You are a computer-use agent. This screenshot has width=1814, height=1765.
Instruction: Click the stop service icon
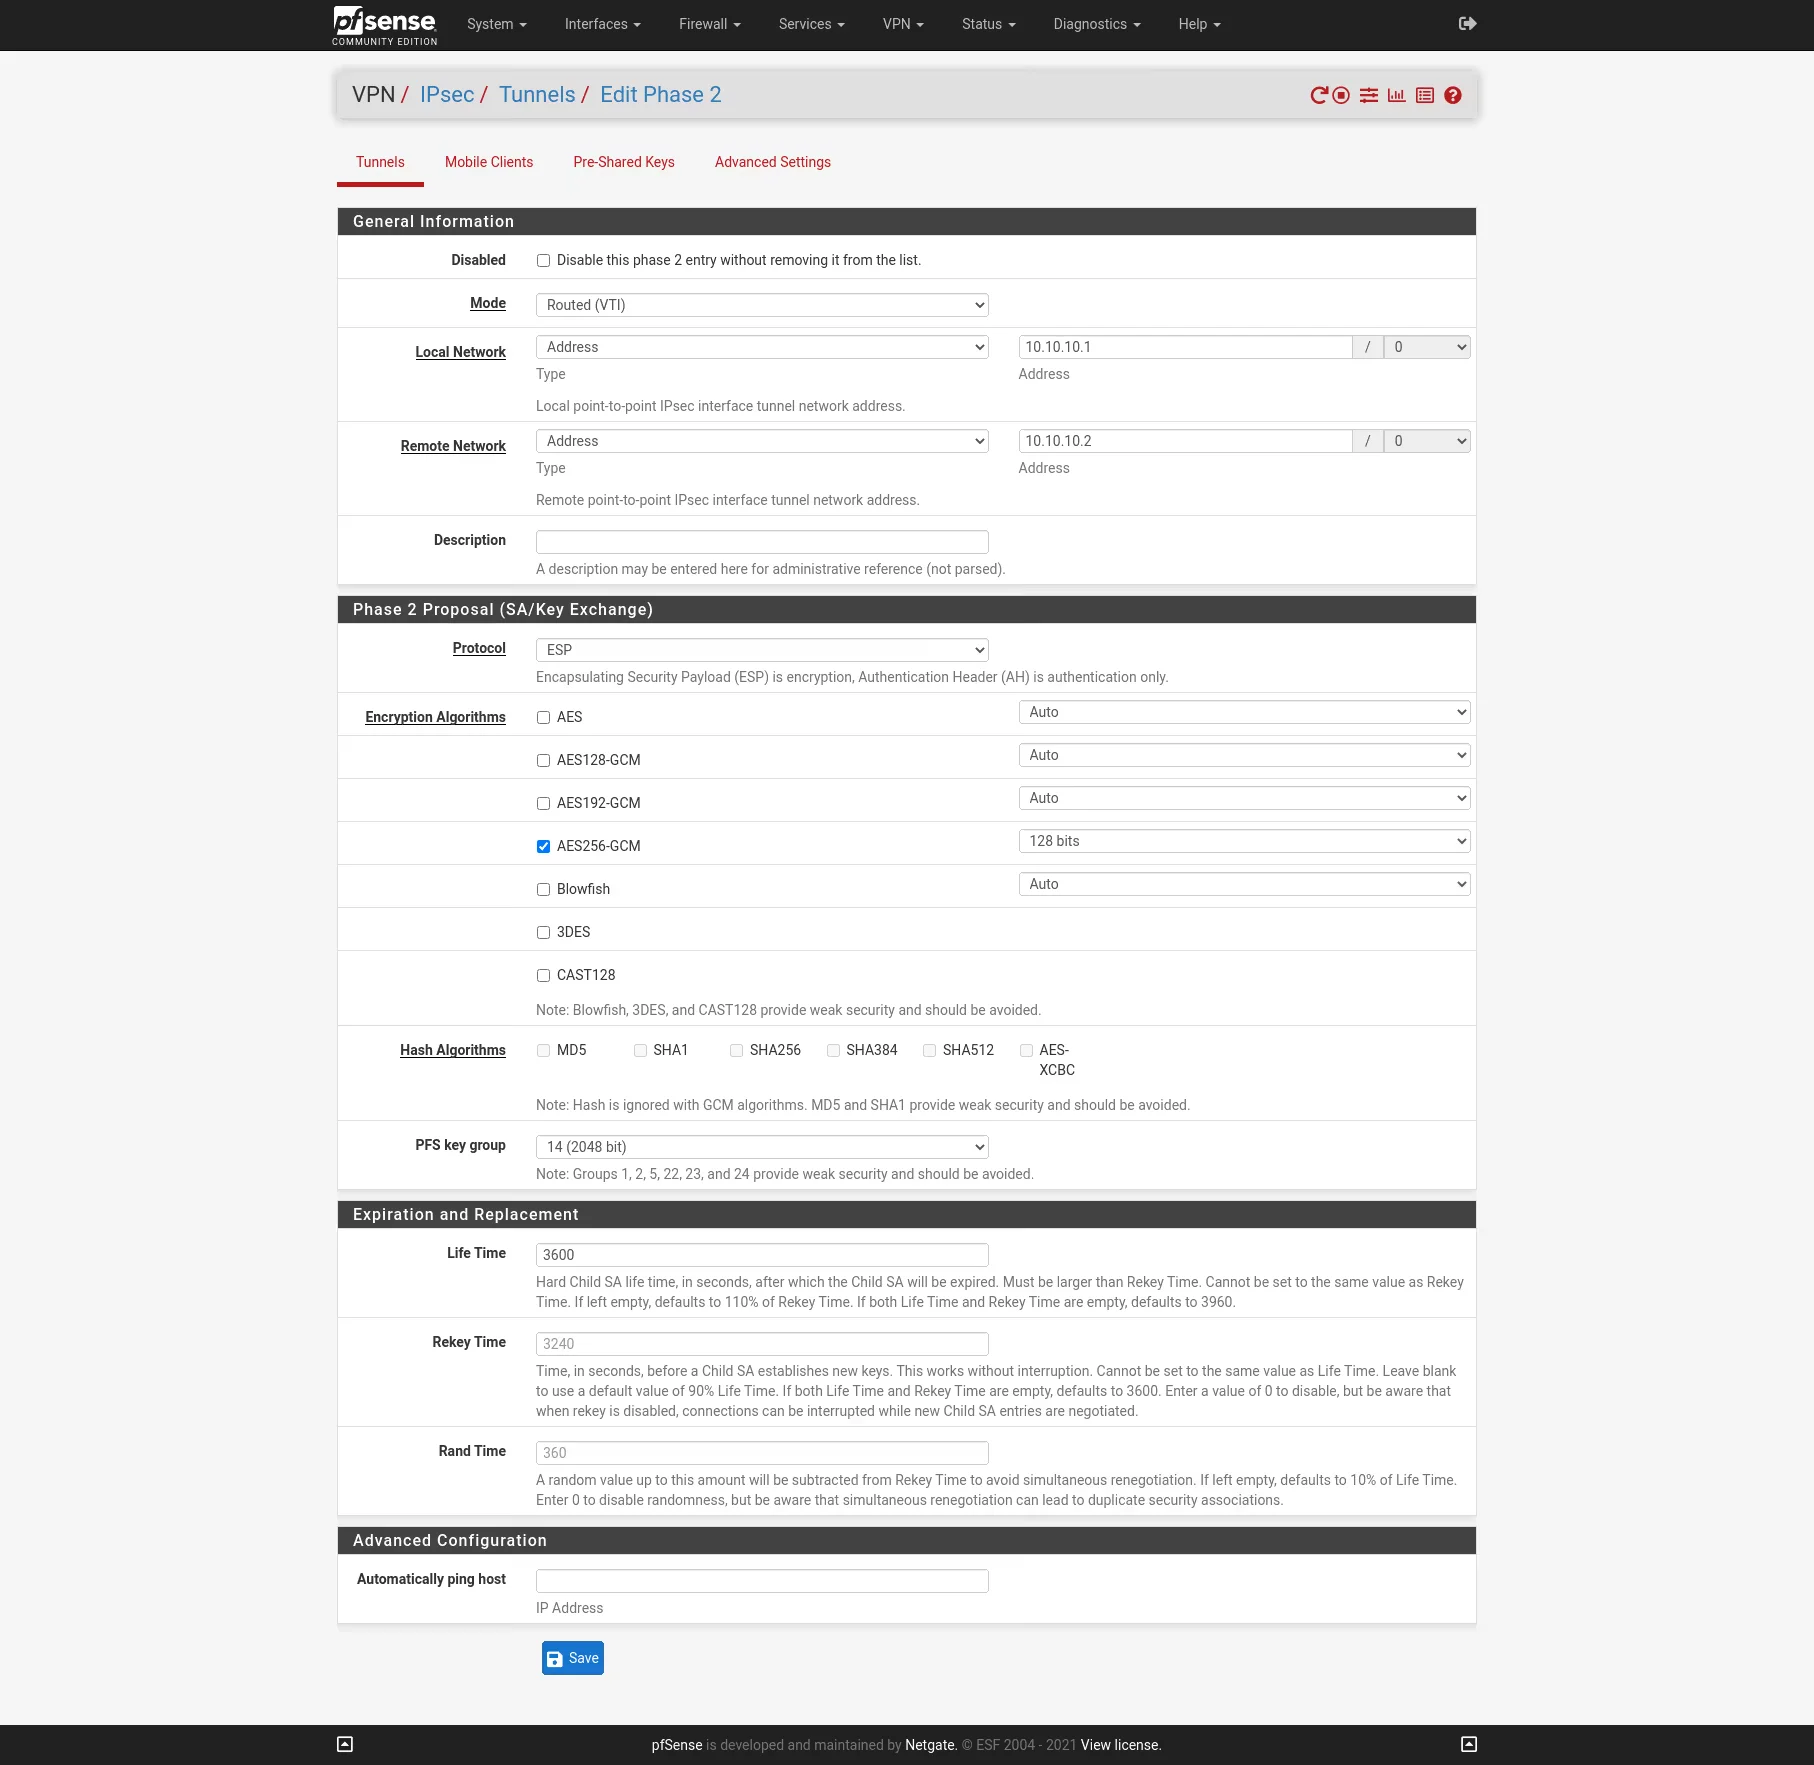coord(1341,95)
